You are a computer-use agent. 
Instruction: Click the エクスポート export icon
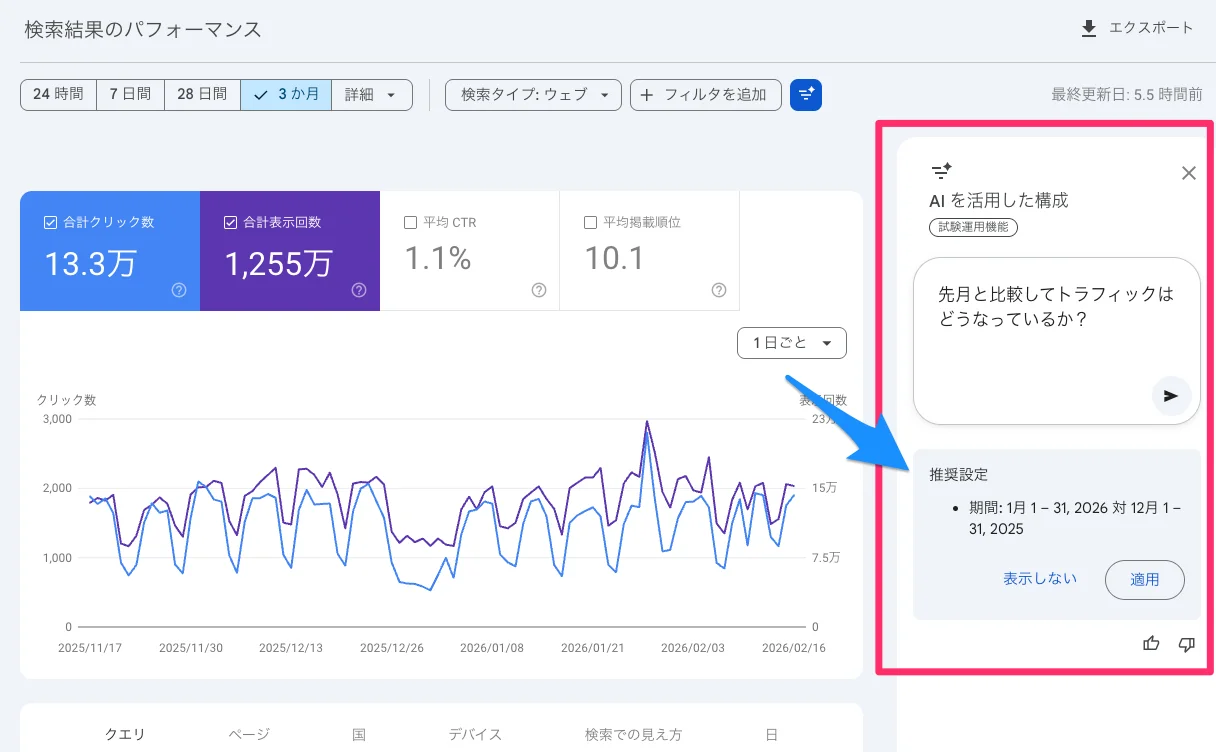click(x=1088, y=29)
